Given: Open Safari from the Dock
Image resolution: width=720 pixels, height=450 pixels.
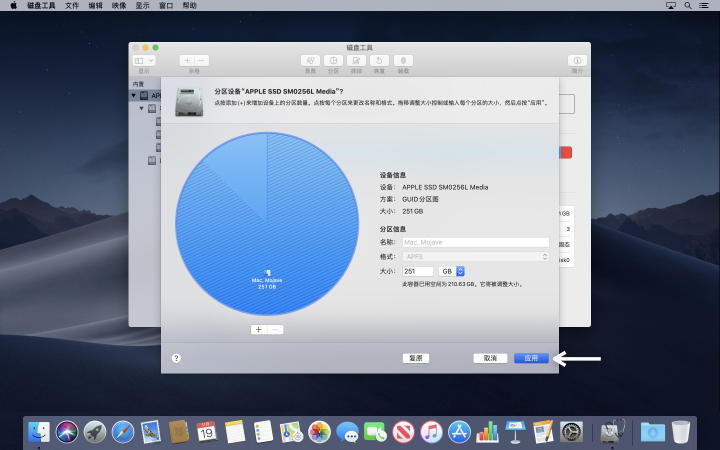Looking at the screenshot, I should coord(123,432).
